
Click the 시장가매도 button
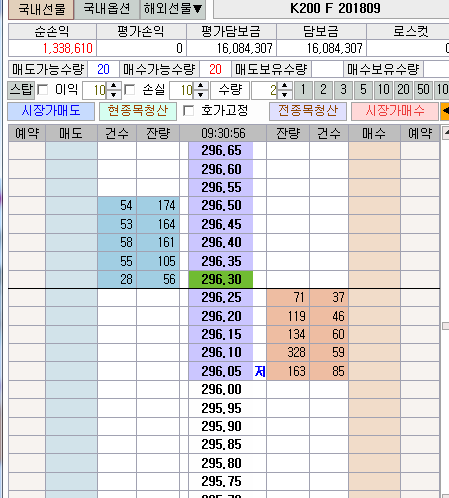pos(51,111)
